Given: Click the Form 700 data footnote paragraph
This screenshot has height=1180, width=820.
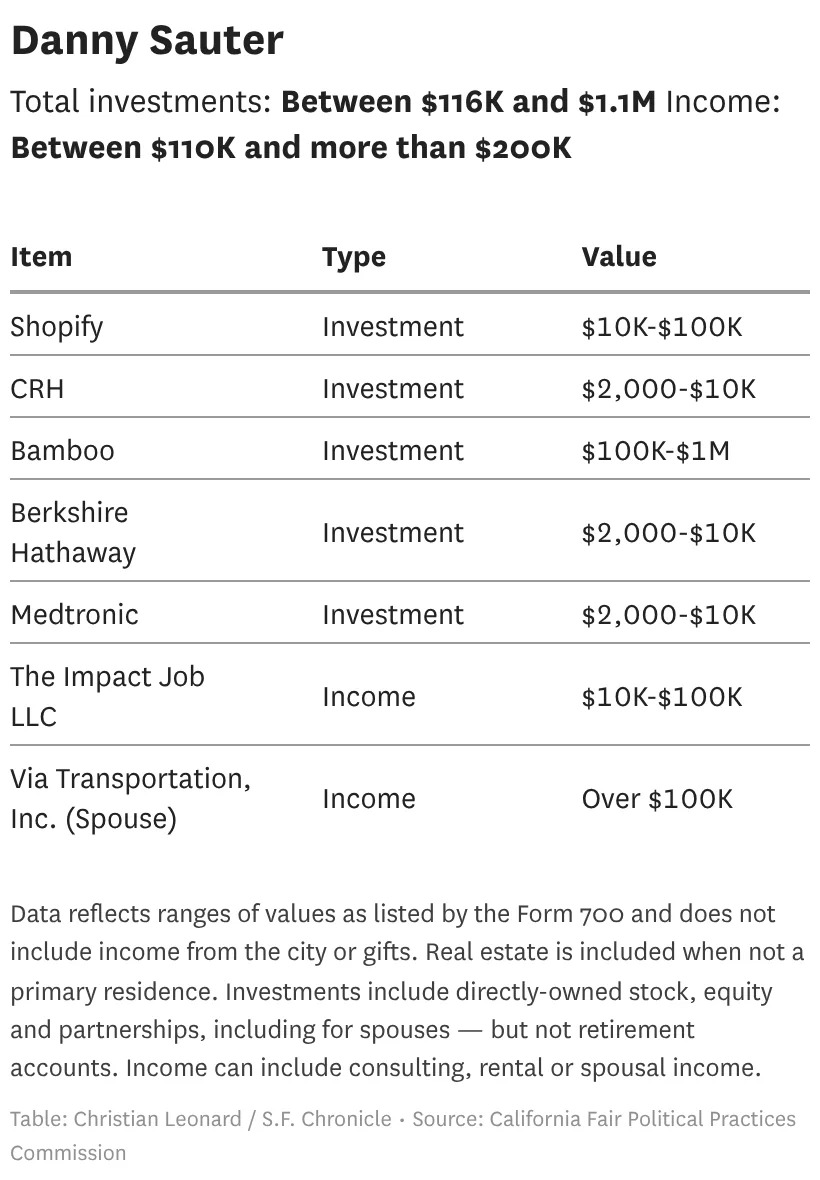Looking at the screenshot, I should (407, 990).
